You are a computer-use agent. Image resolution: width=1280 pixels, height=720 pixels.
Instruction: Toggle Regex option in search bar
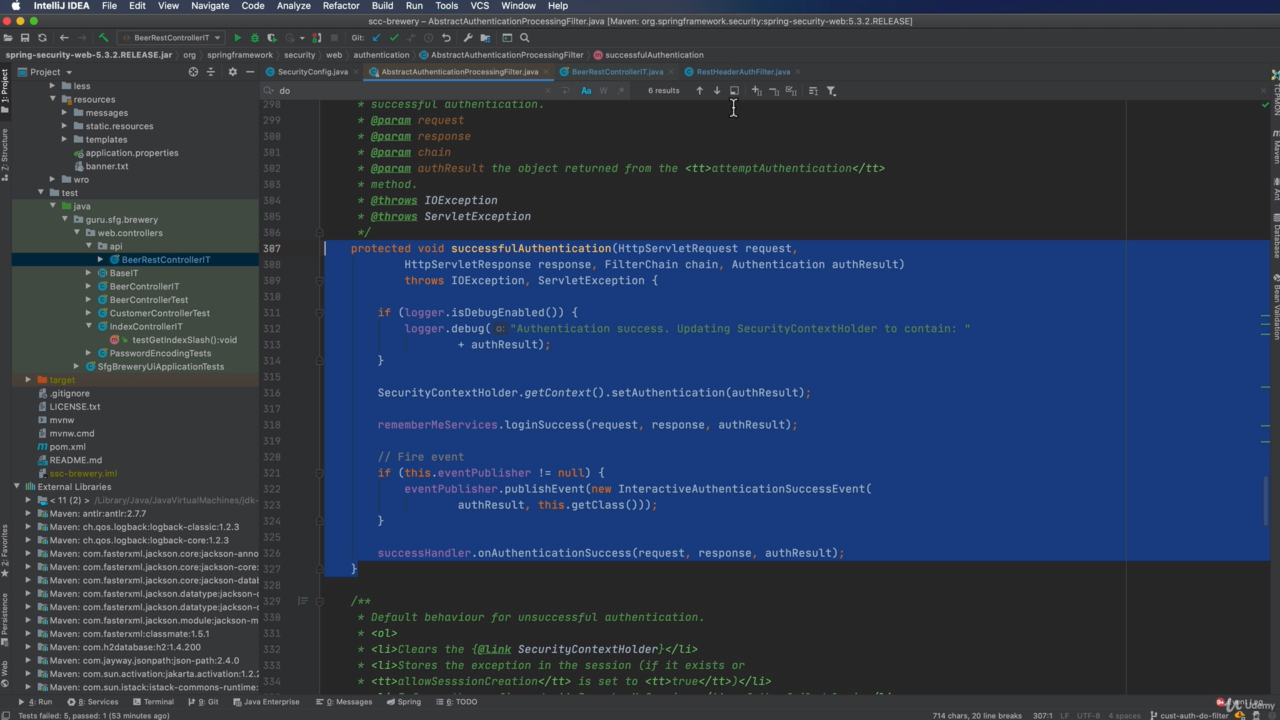coord(620,91)
